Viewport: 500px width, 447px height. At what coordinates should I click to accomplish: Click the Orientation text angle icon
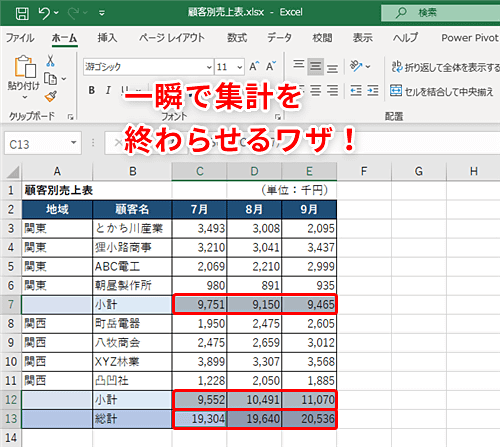pos(356,66)
